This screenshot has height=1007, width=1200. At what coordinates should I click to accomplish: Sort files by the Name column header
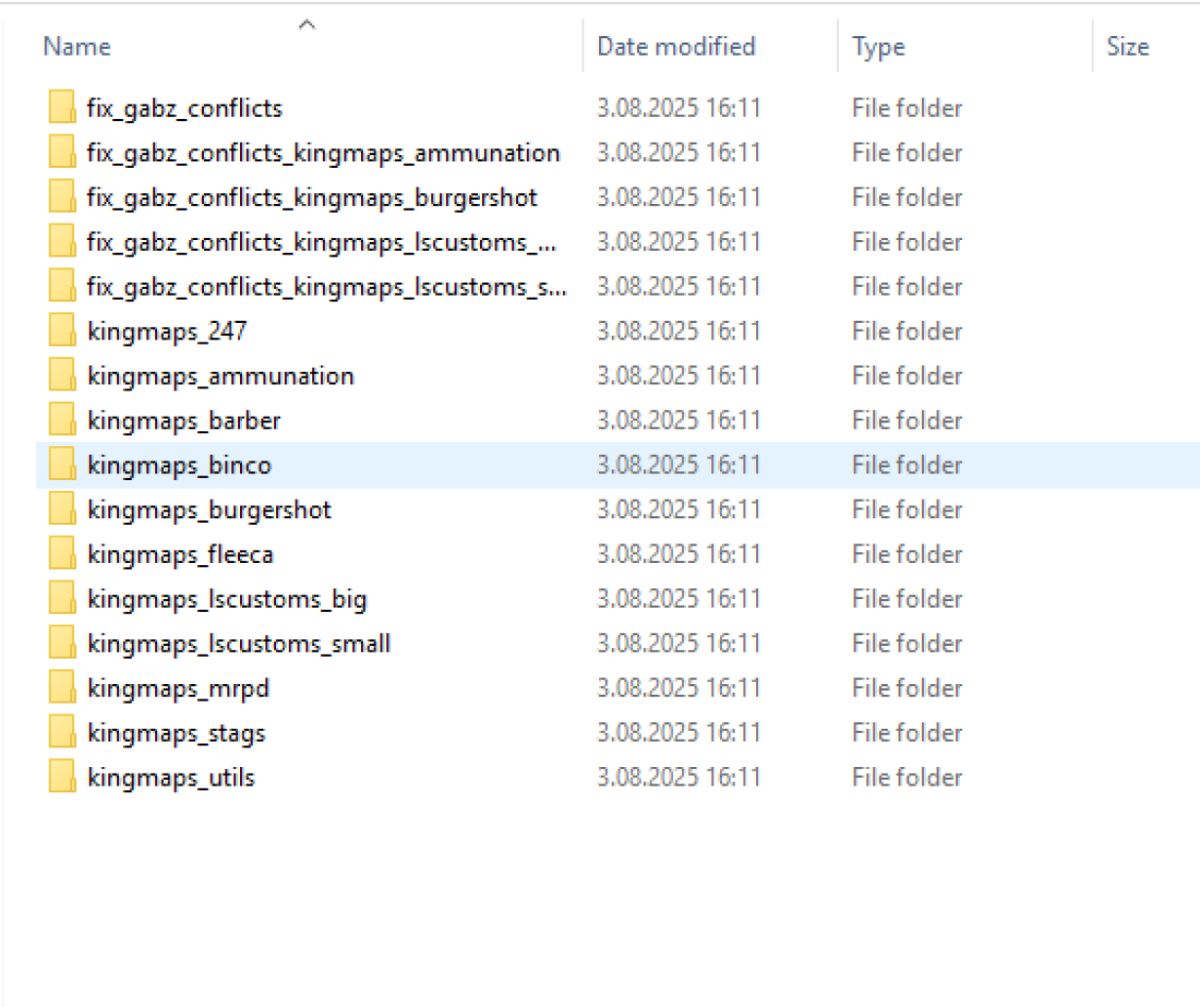[x=77, y=46]
